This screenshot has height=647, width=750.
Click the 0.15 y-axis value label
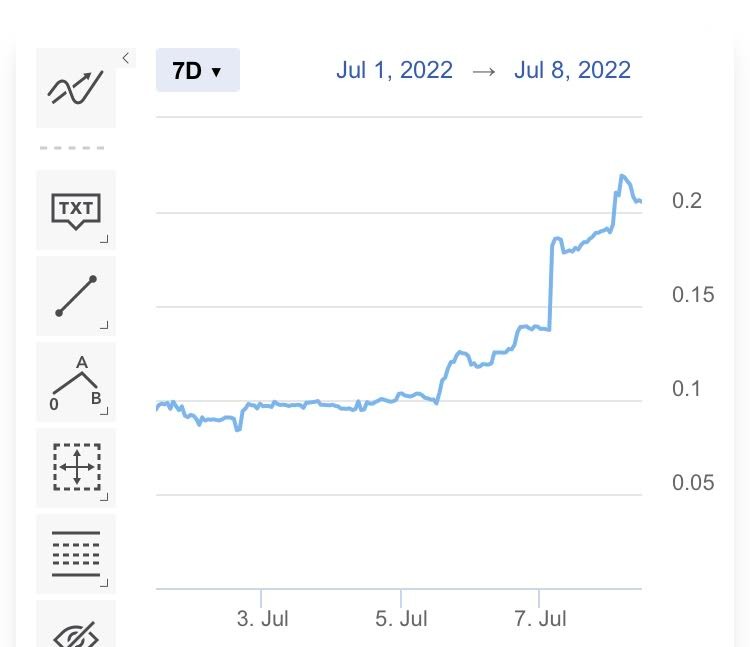pos(693,295)
